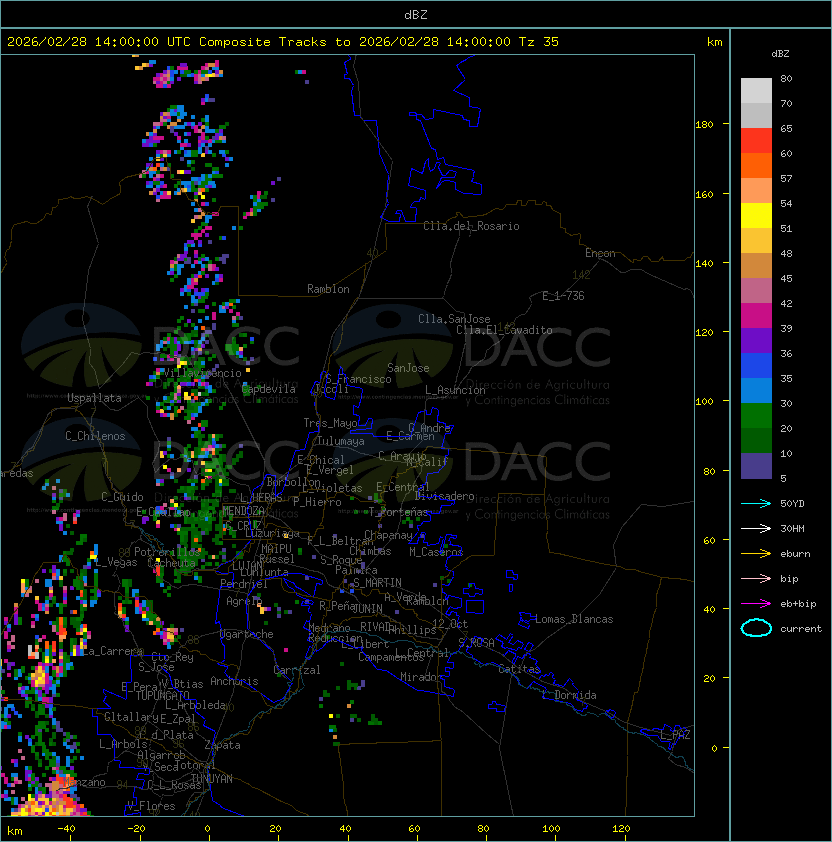Click the 'Mirador' place label
Screen dimensions: 832x842
coord(421,677)
